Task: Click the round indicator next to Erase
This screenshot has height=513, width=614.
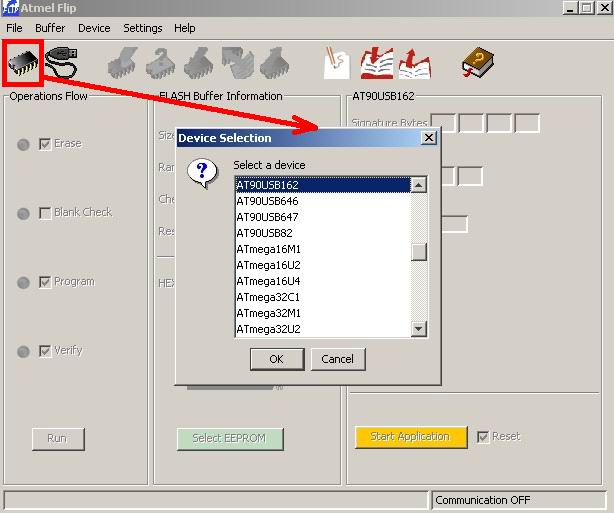Action: (x=23, y=145)
